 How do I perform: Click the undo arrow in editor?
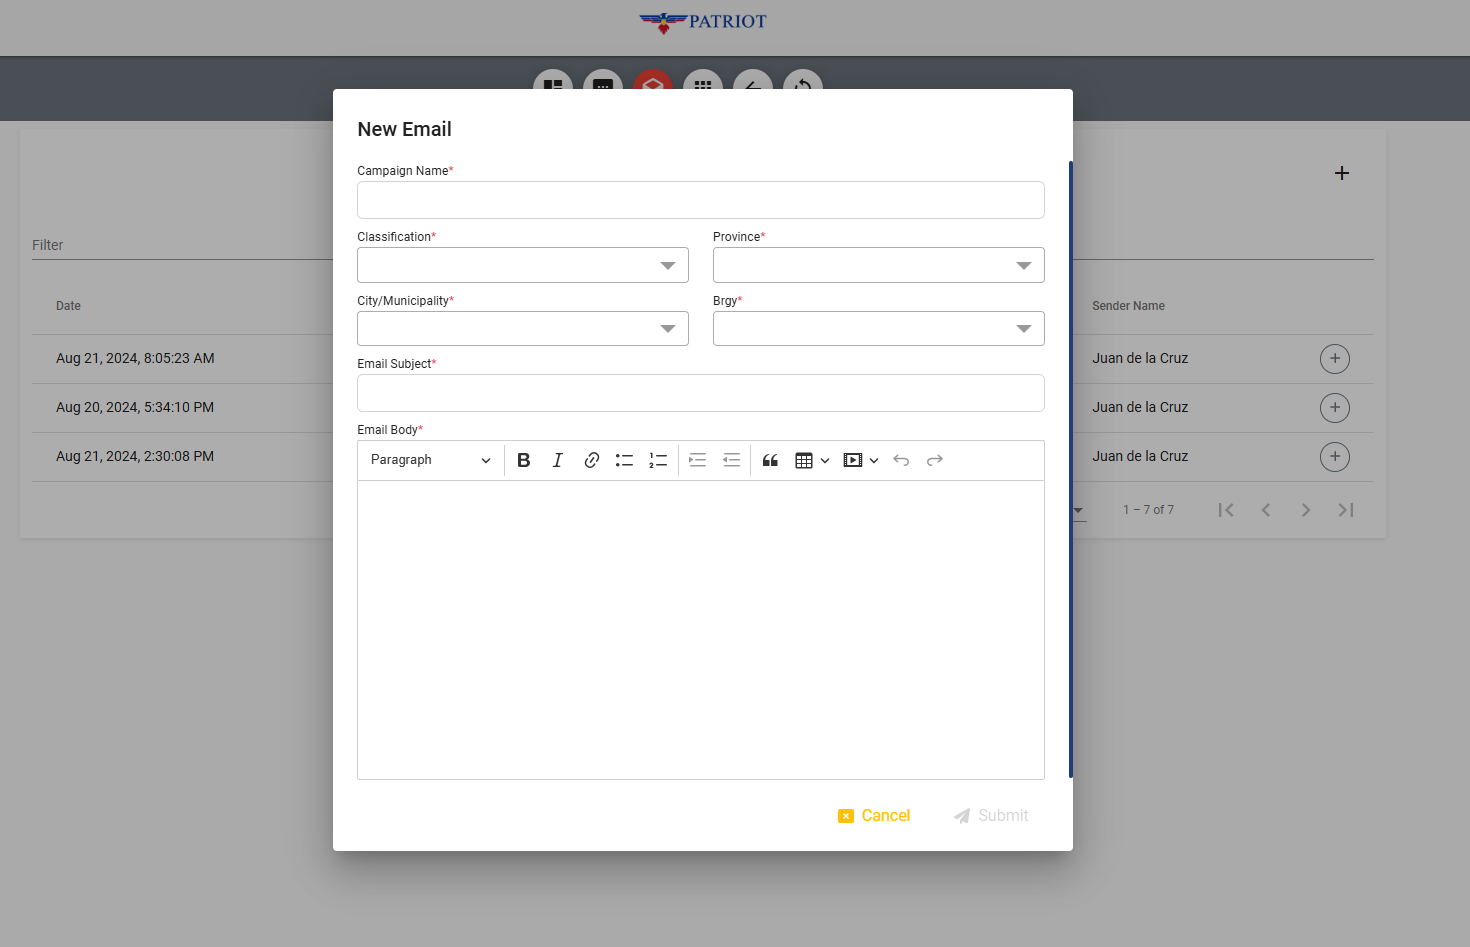901,460
